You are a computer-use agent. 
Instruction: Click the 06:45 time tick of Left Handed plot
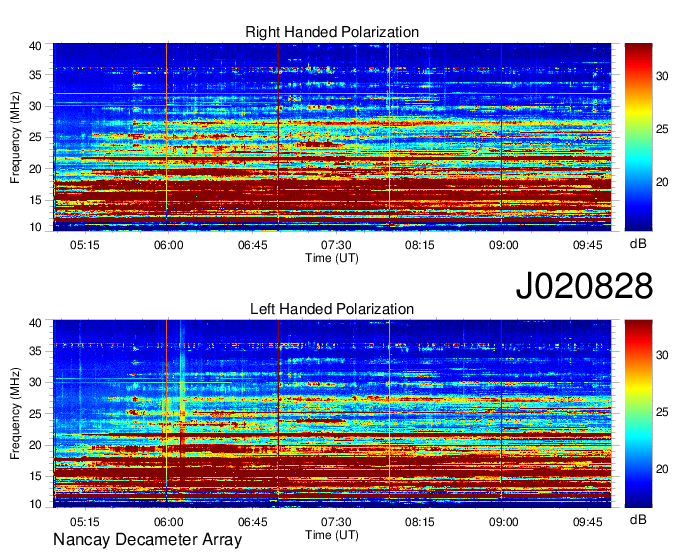tap(252, 522)
